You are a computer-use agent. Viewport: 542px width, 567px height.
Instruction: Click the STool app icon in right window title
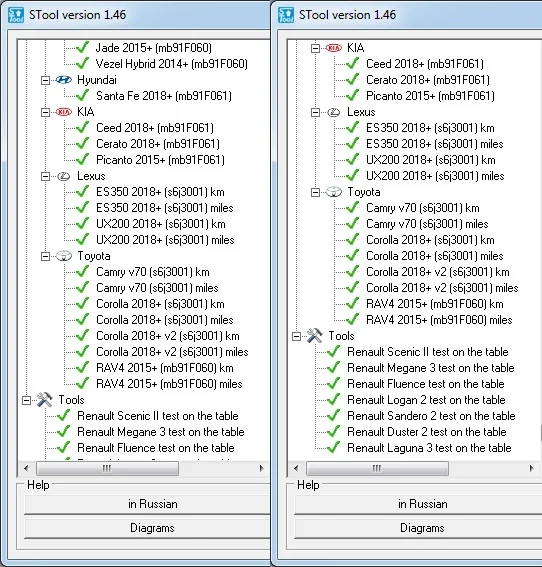[x=286, y=15]
